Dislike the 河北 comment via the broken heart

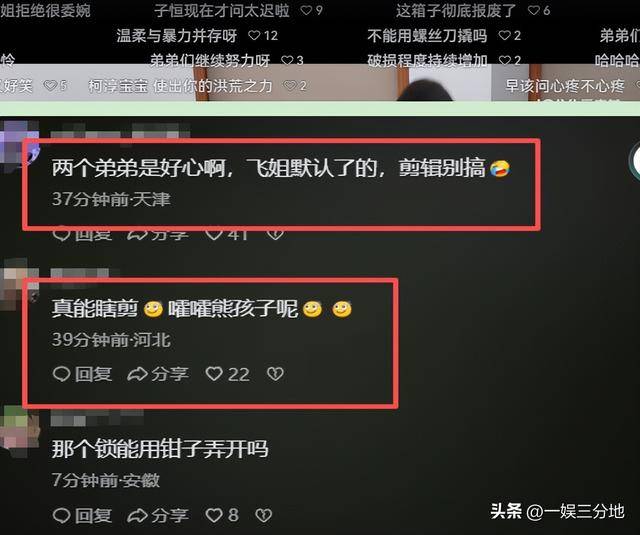coord(275,374)
